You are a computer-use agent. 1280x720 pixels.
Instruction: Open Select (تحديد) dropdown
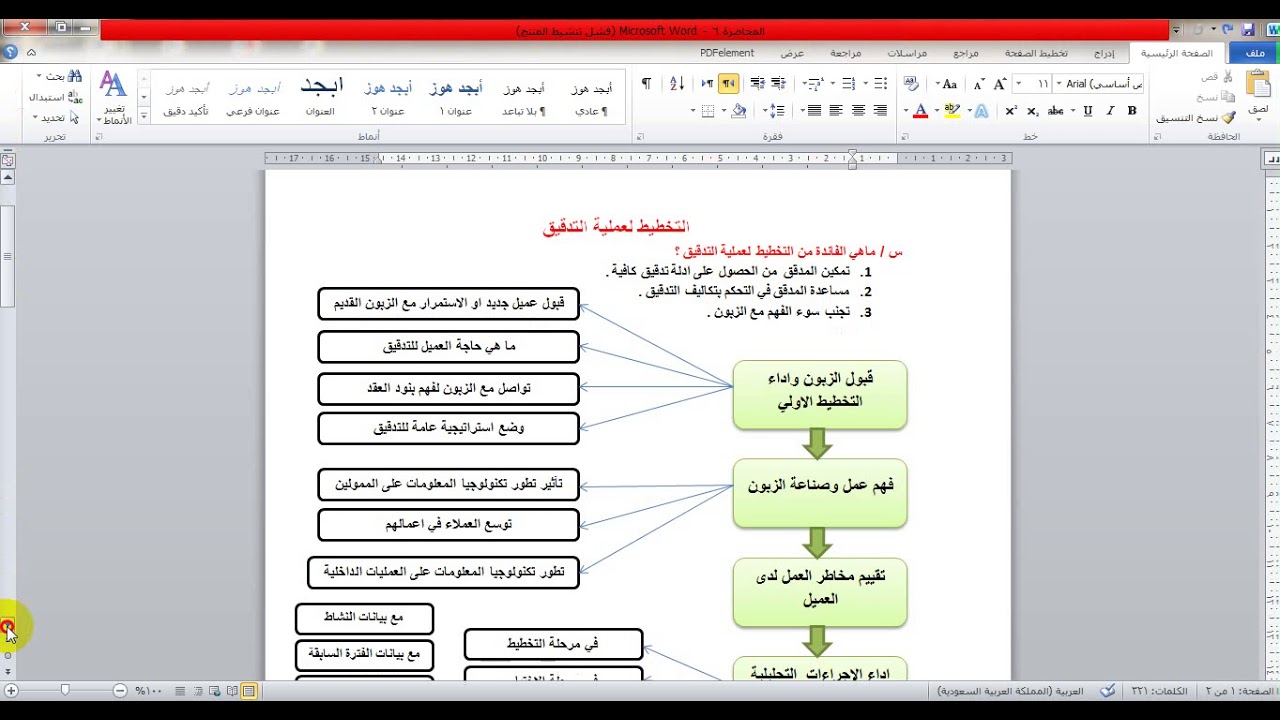(x=55, y=117)
